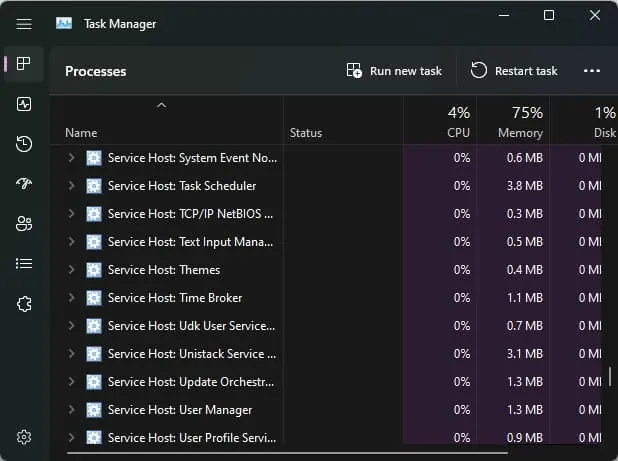Screen dimensions: 618x461
Task: Select Service Host: Task Scheduler name text
Action: coord(182,186)
